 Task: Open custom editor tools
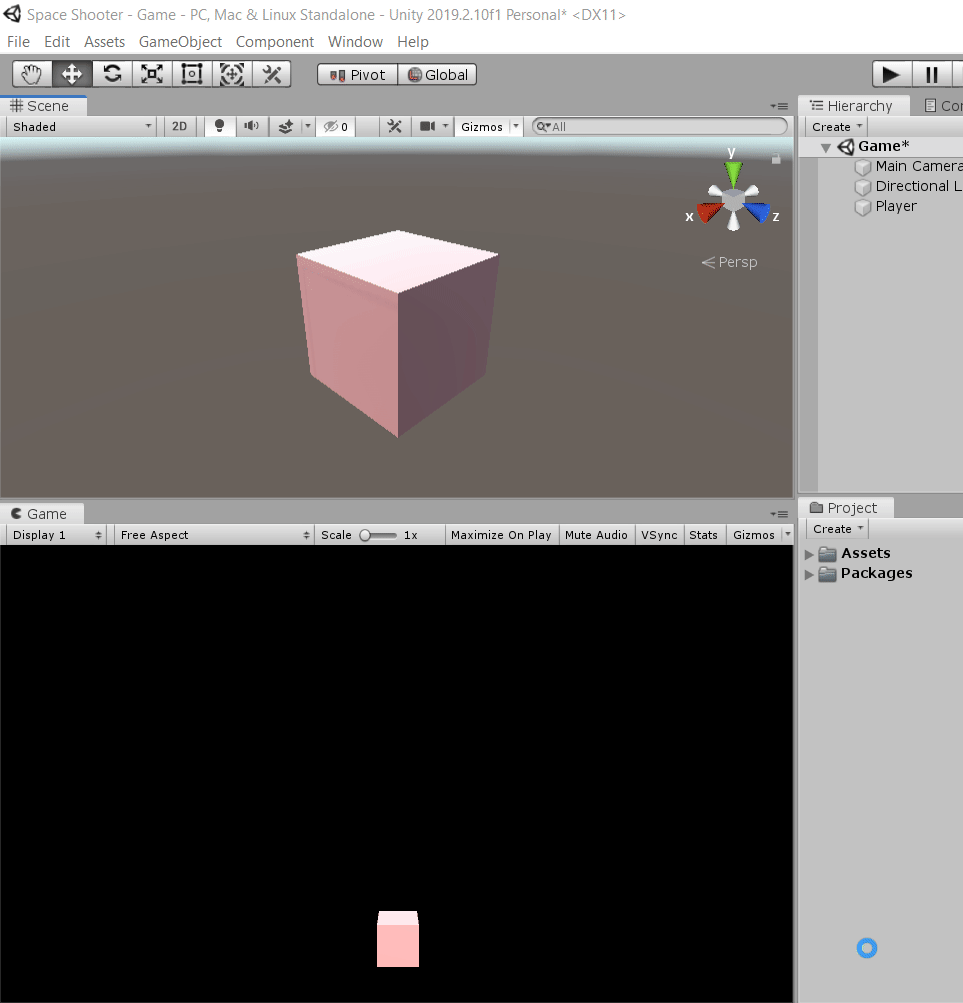click(272, 74)
